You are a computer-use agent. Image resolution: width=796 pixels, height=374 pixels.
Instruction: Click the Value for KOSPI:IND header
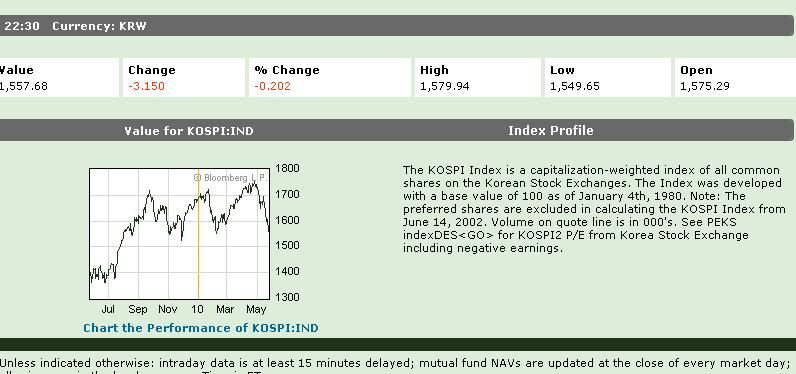tap(189, 131)
